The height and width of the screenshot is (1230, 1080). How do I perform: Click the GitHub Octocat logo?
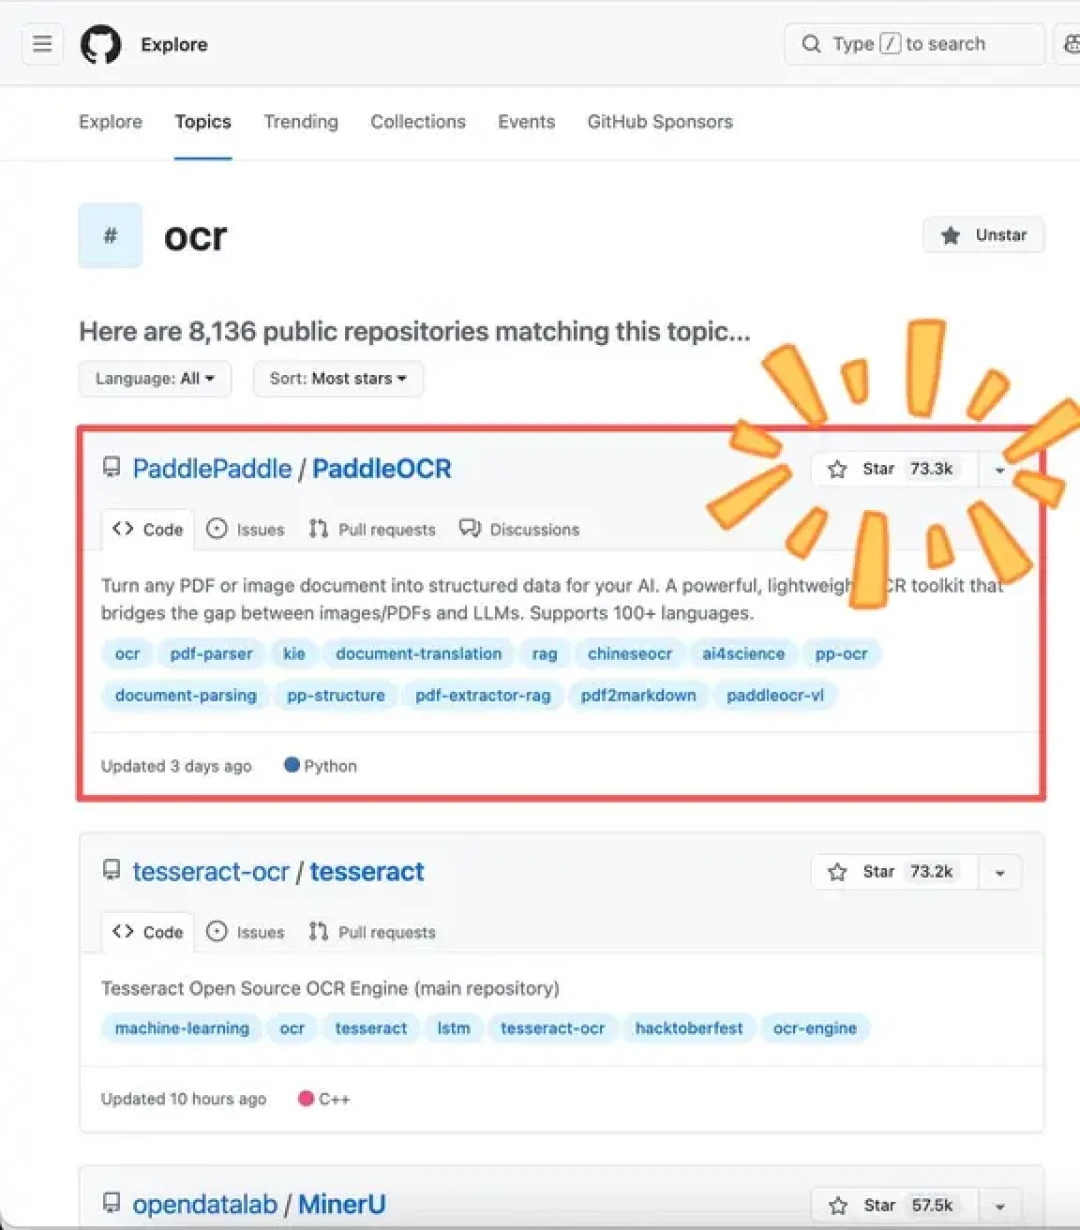[x=101, y=44]
